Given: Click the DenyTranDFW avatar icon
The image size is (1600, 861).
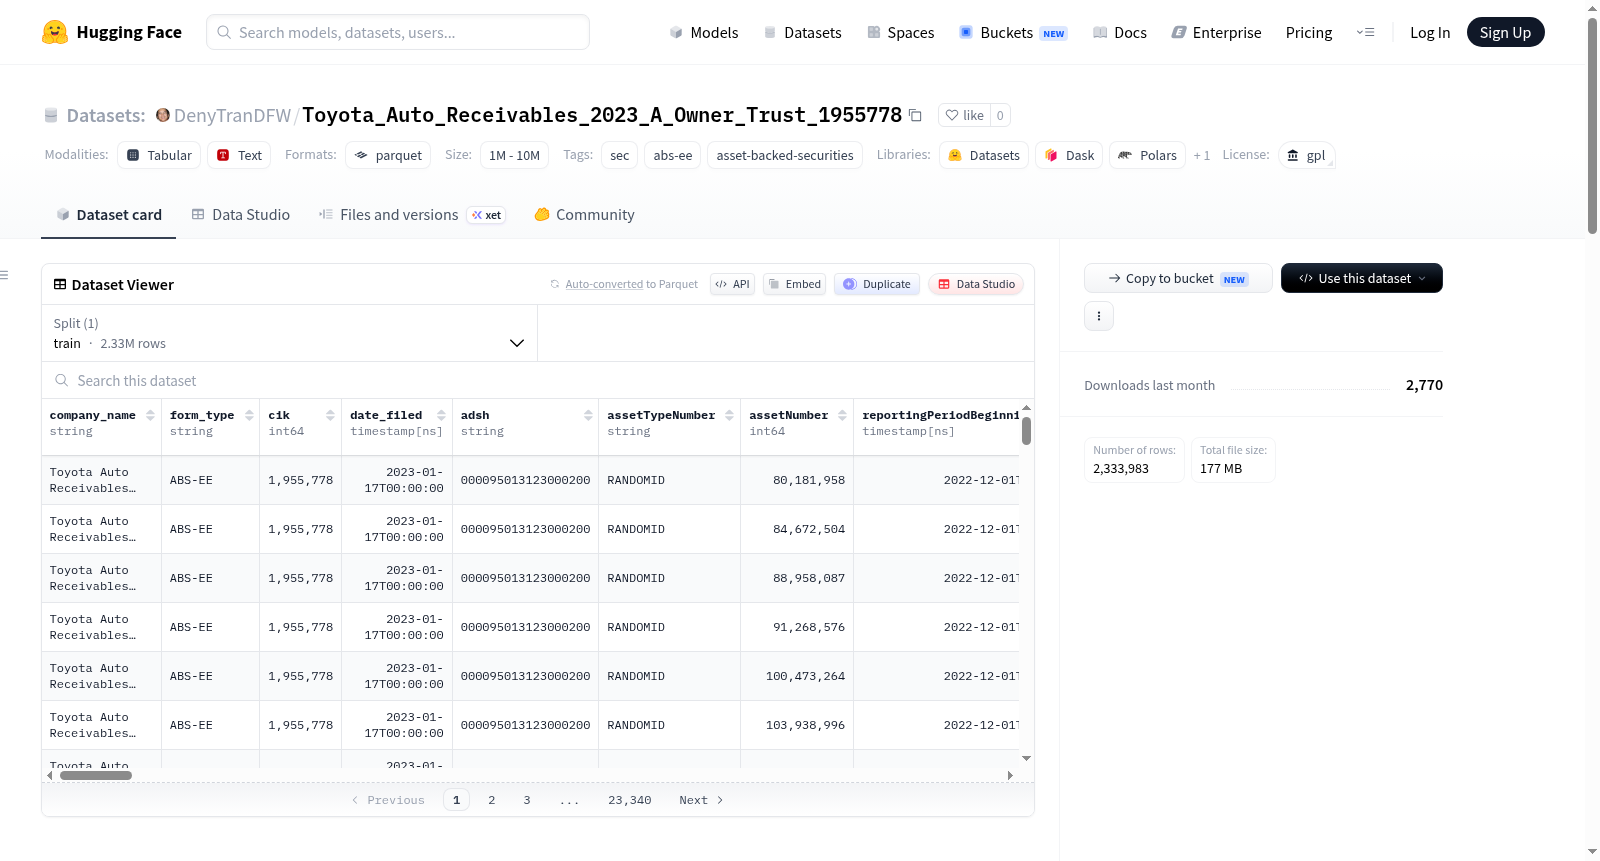Looking at the screenshot, I should [163, 115].
